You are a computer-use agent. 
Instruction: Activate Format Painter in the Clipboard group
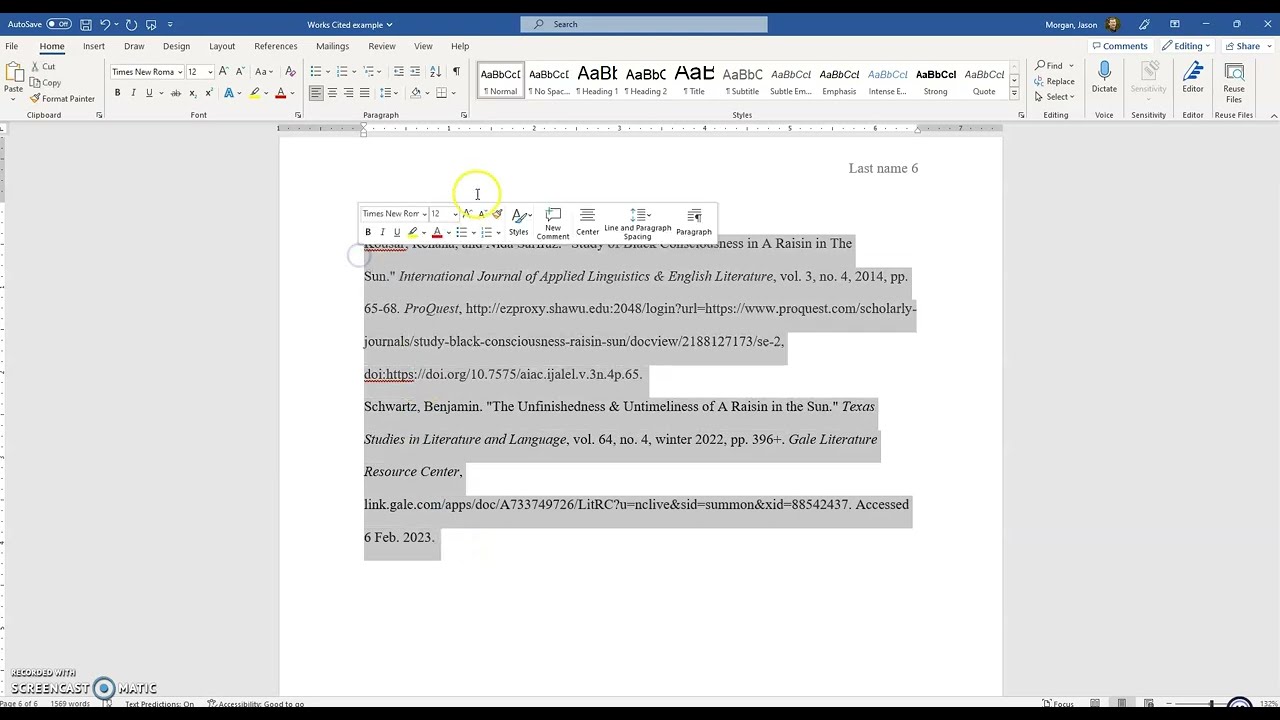(62, 99)
